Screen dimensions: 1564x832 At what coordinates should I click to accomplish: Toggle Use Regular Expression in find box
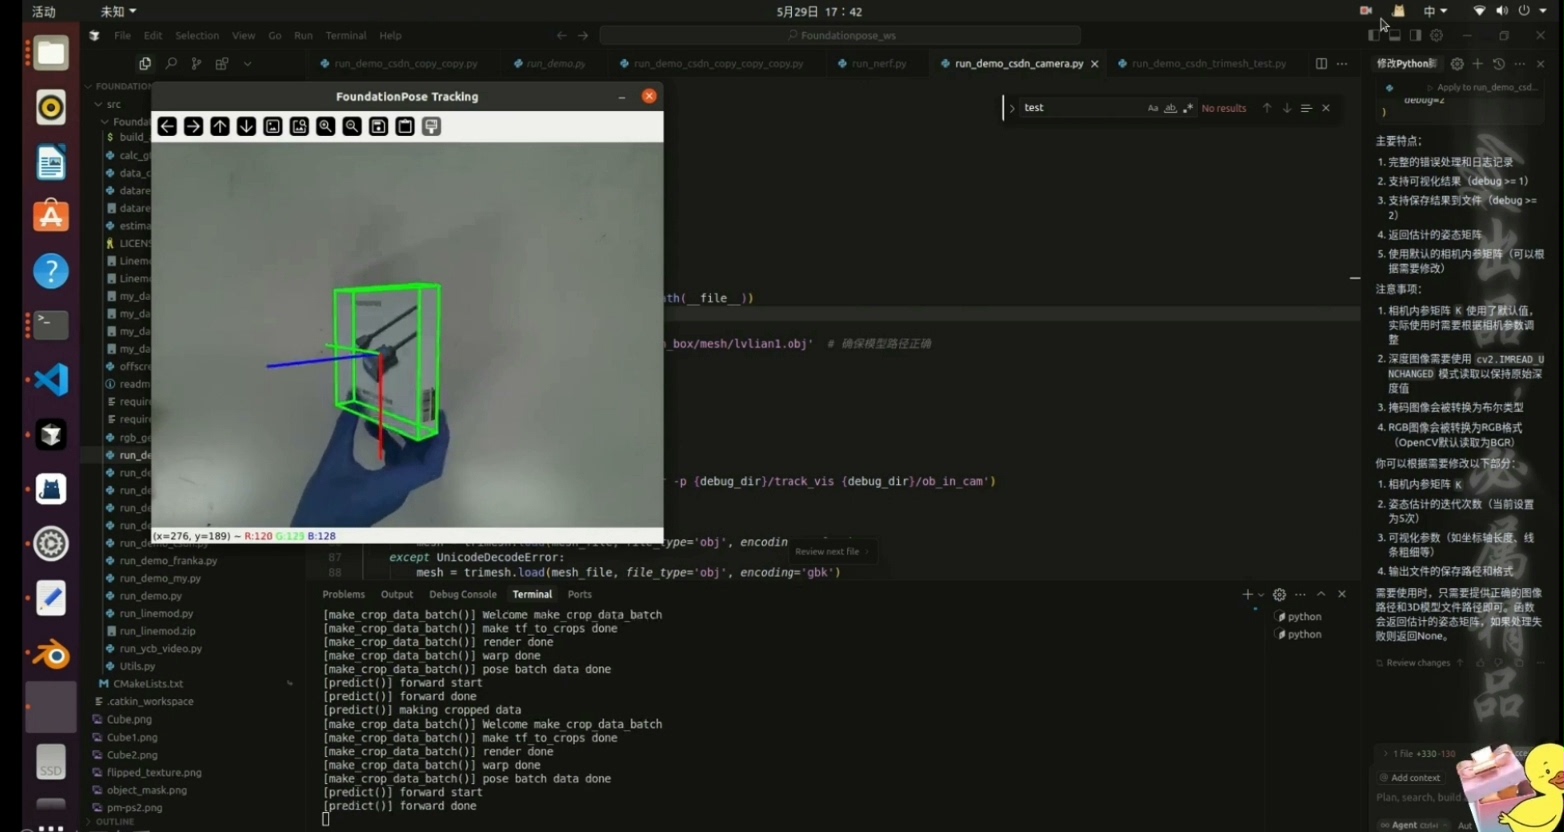point(1188,108)
